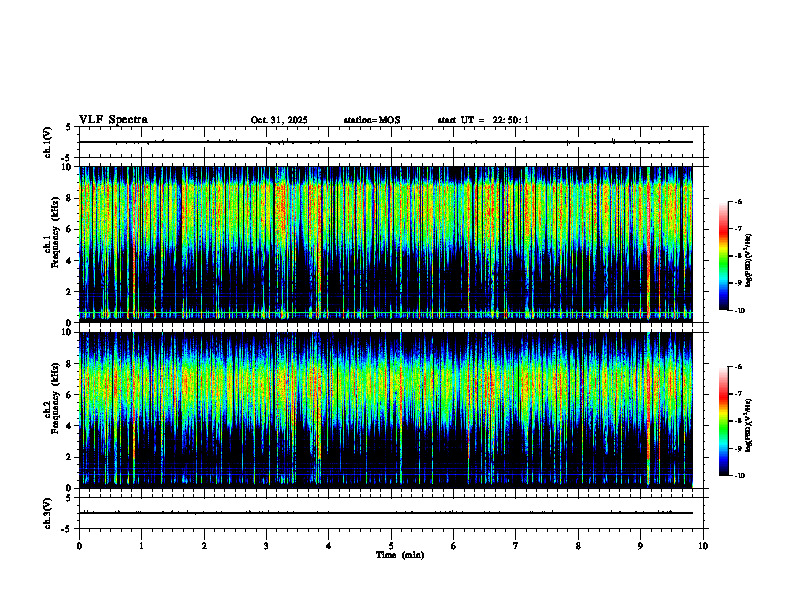Click the time axis tick label "9"
The height and width of the screenshot is (612, 792).
[x=640, y=546]
